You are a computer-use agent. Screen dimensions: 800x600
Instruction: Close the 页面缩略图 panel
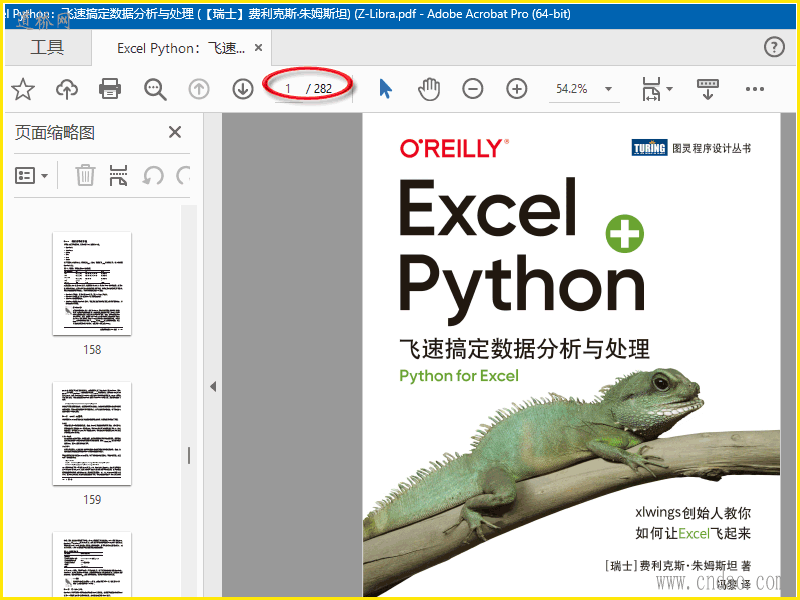[175, 132]
